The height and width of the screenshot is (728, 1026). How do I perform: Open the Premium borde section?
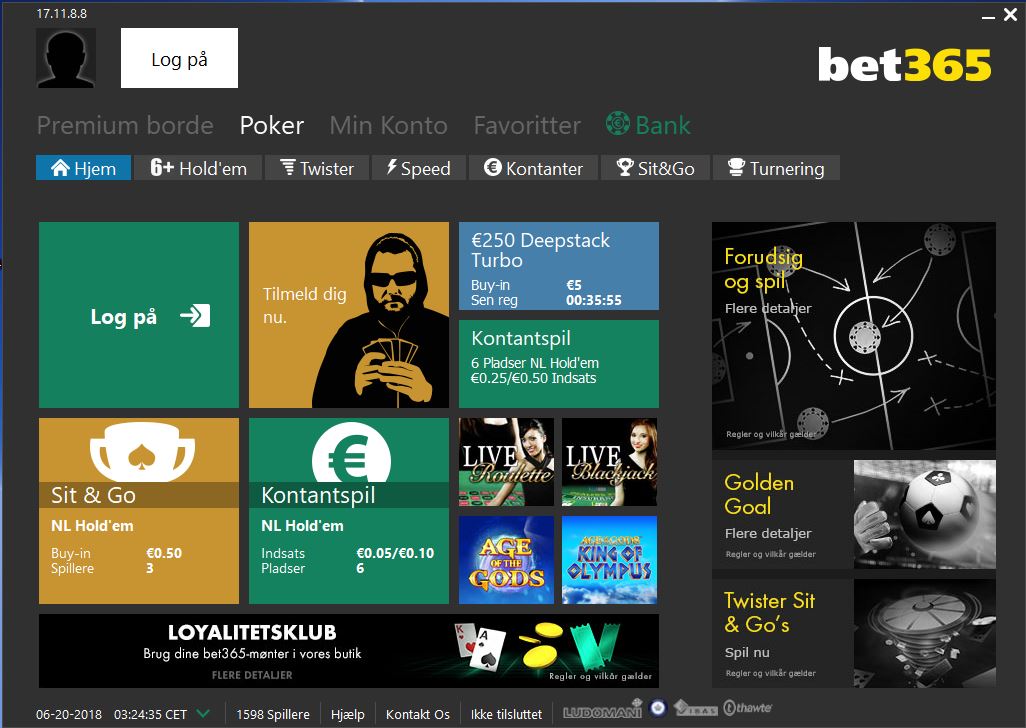[125, 125]
